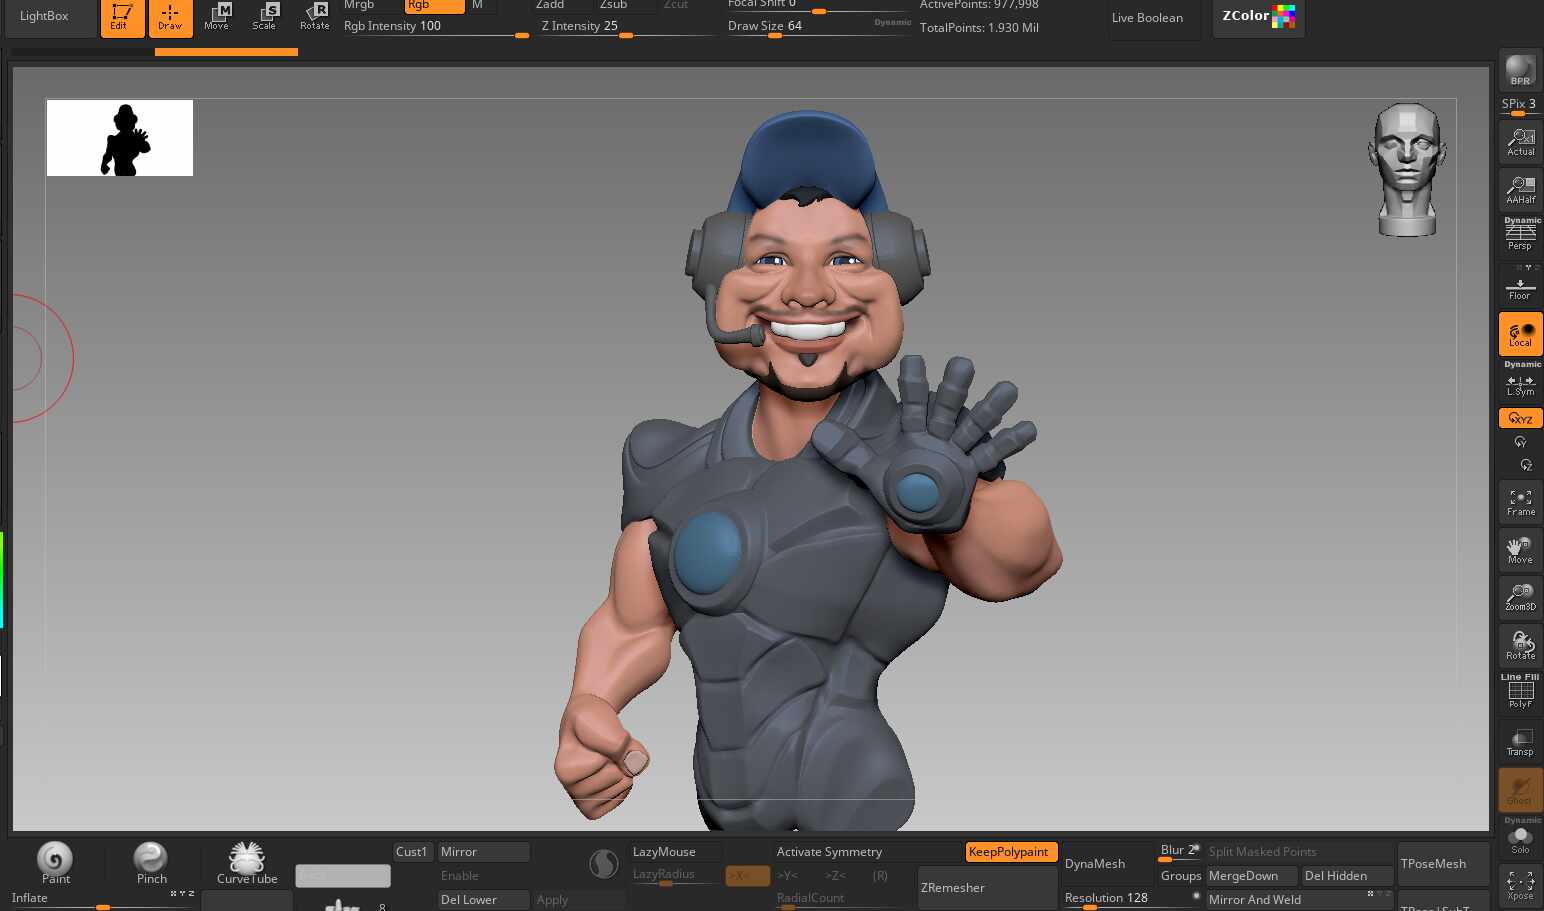Screen dimensions: 1544x911
Task: Select the Pinch brush
Action: click(x=151, y=861)
